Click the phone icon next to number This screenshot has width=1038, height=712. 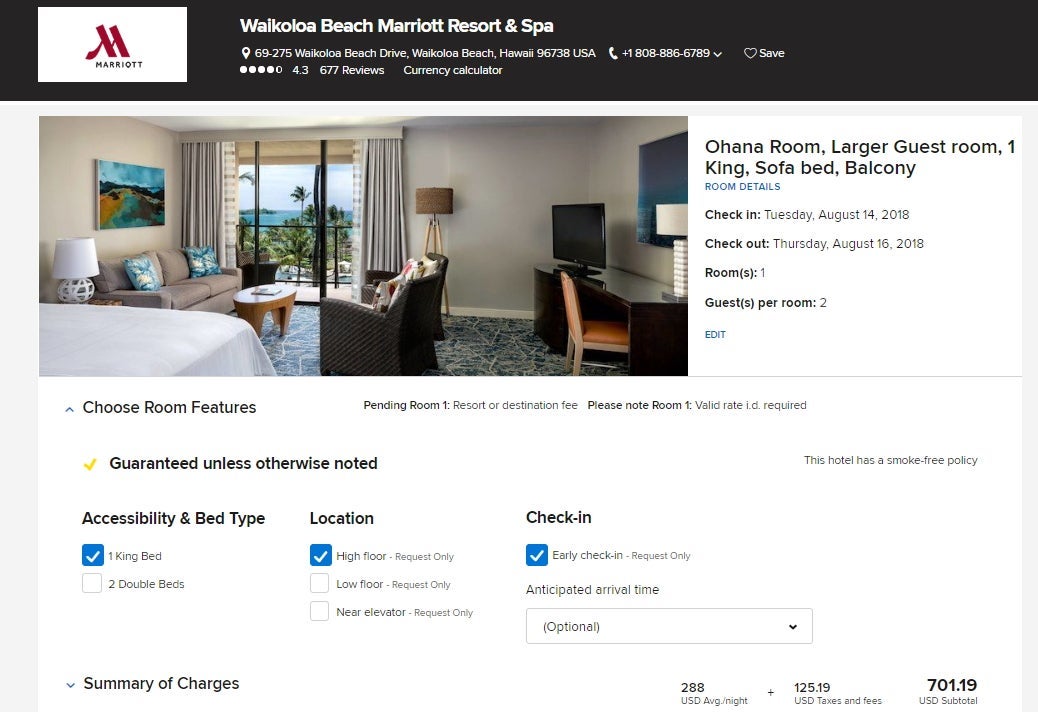click(x=613, y=53)
